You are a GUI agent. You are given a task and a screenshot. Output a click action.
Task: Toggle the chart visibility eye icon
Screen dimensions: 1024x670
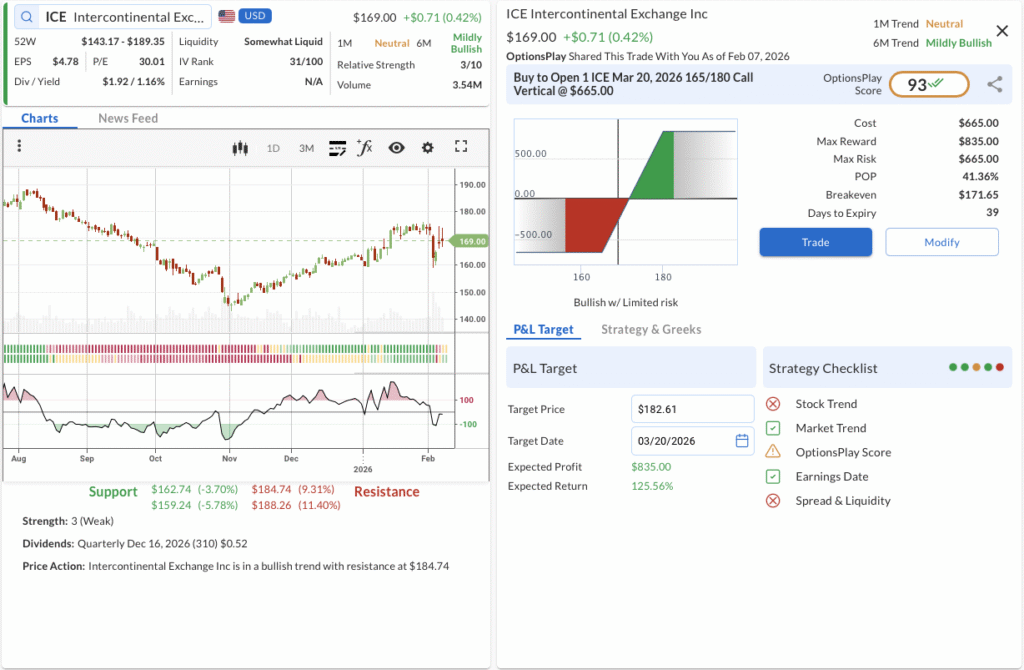[397, 148]
